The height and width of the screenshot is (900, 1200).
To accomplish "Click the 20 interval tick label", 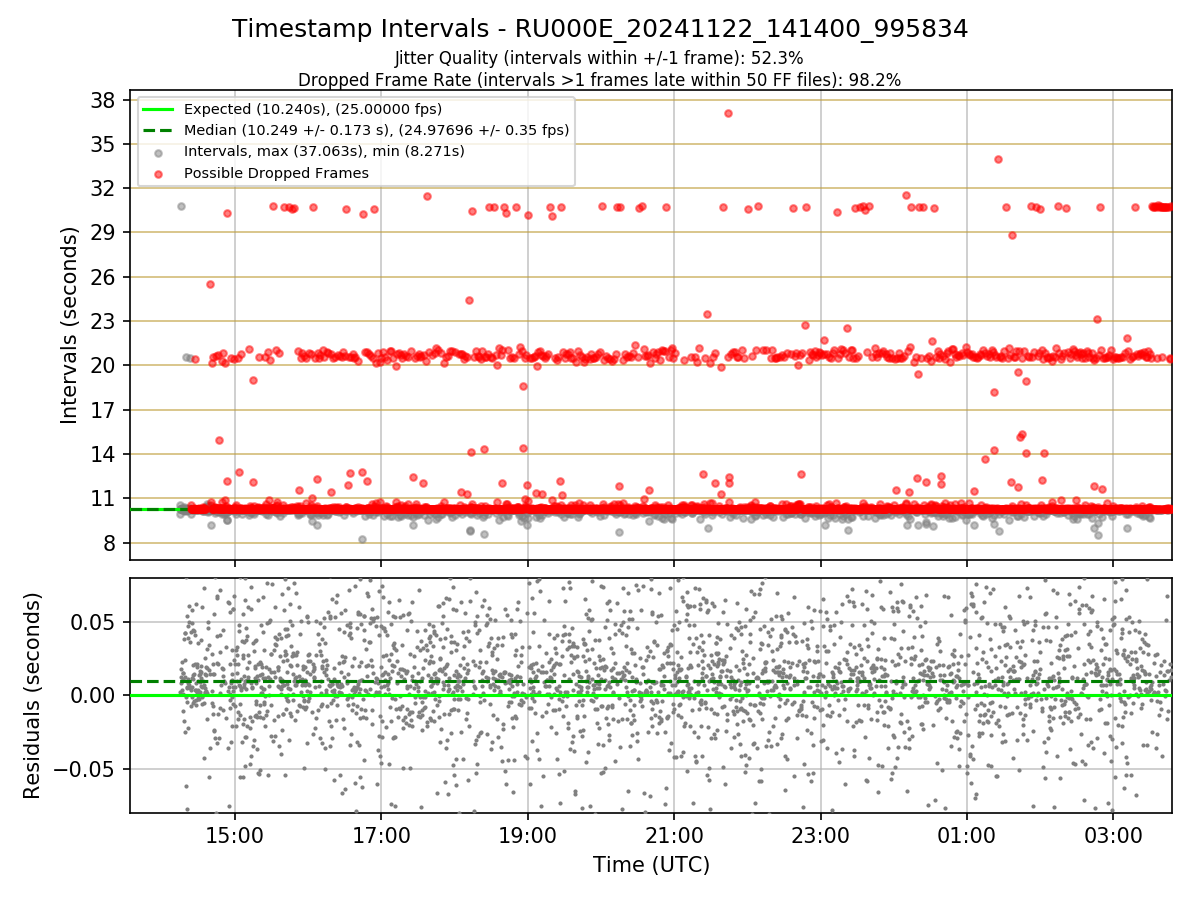I will 105,365.
